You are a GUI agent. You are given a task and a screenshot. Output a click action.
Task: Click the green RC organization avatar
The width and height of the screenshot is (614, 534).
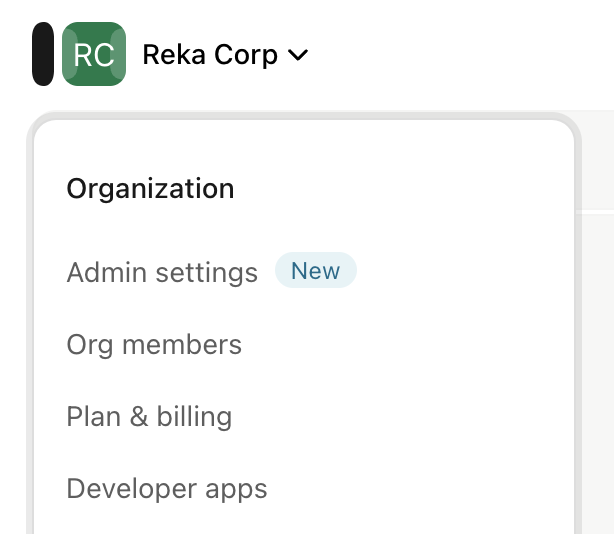94,54
